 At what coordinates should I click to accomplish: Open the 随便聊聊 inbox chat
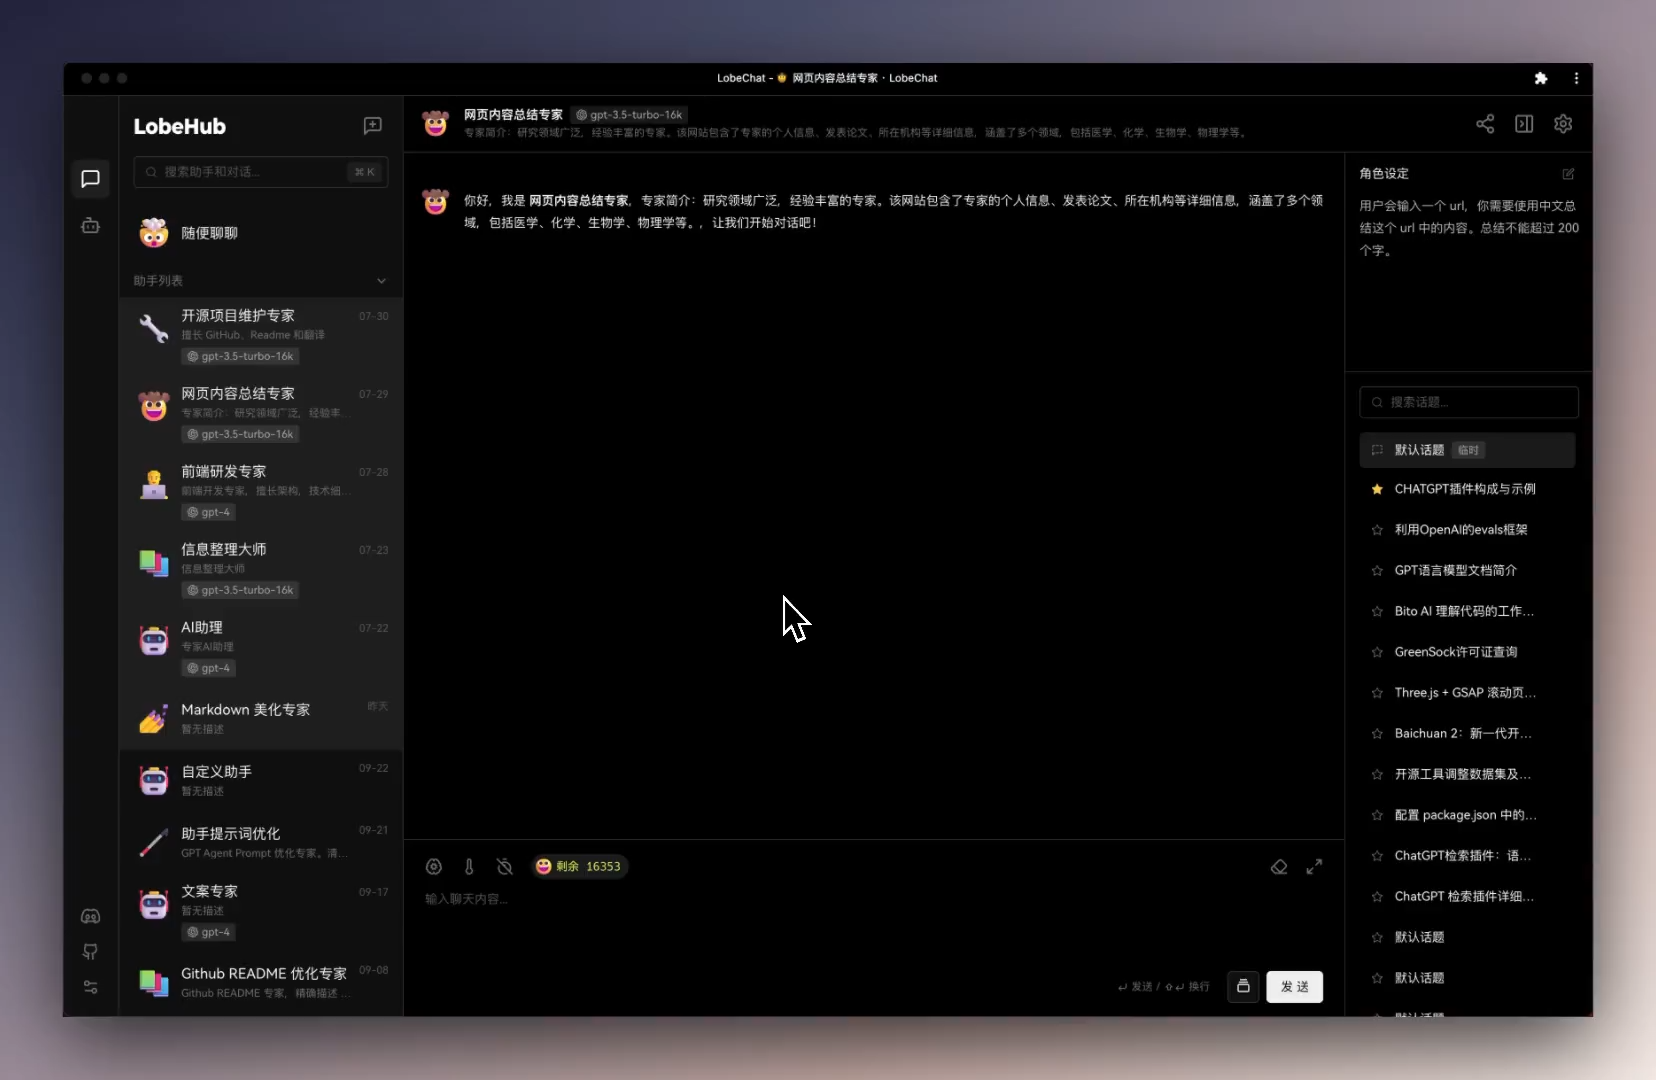(x=261, y=233)
